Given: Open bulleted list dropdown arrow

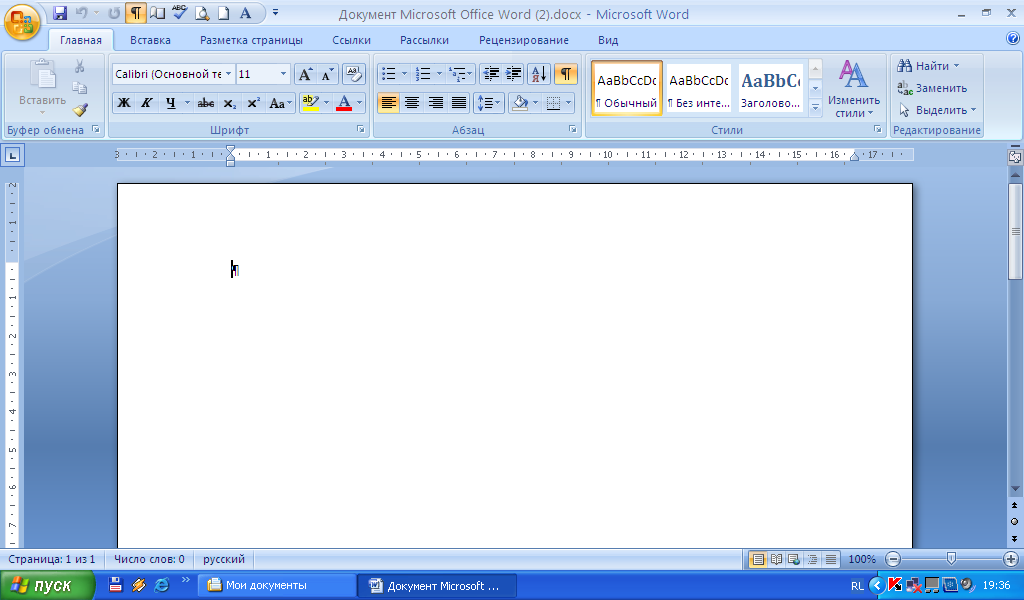Looking at the screenshot, I should [x=404, y=74].
